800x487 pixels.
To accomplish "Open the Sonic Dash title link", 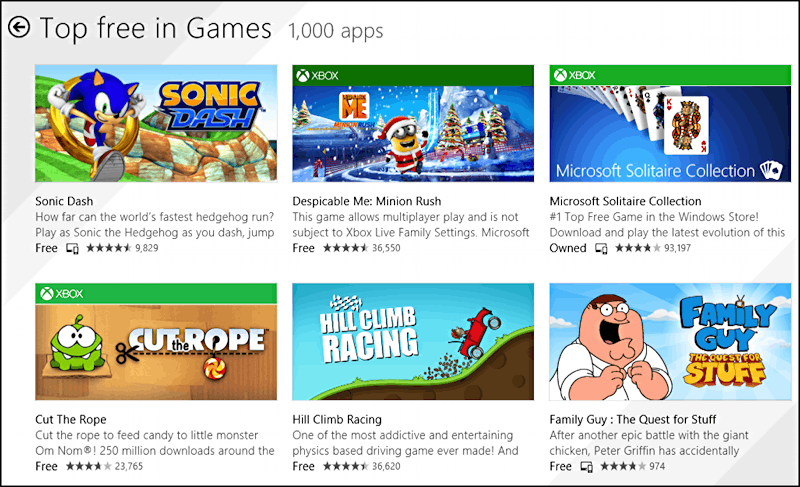I will 64,201.
